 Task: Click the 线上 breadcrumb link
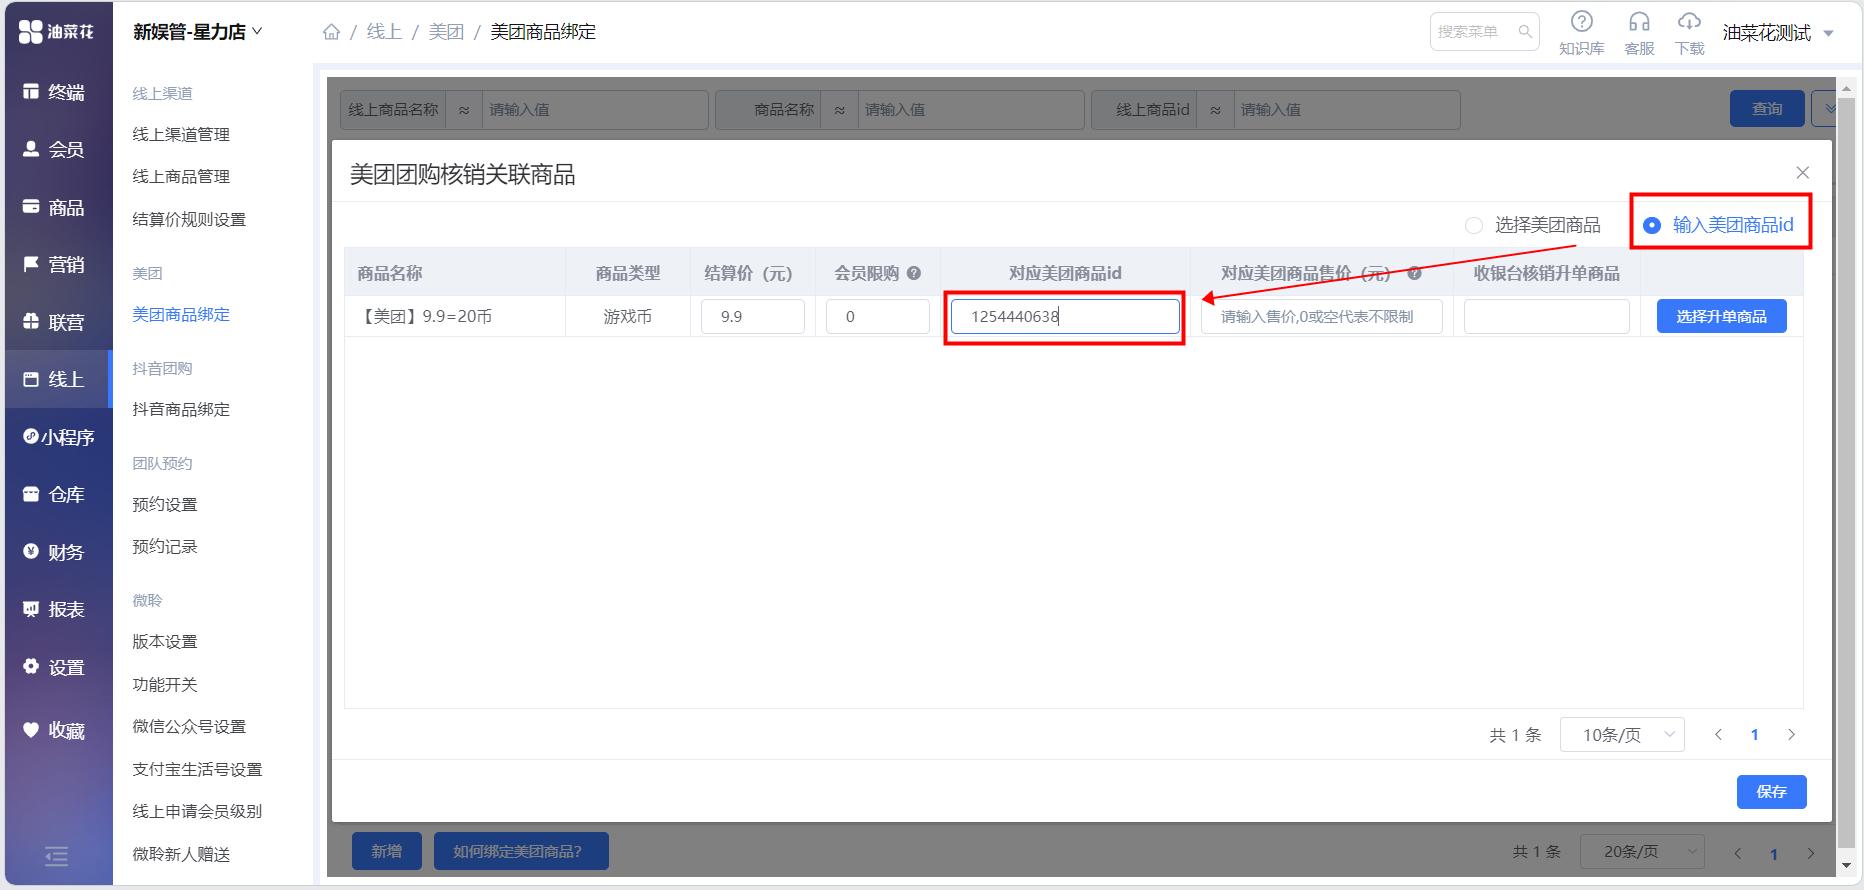(x=384, y=32)
